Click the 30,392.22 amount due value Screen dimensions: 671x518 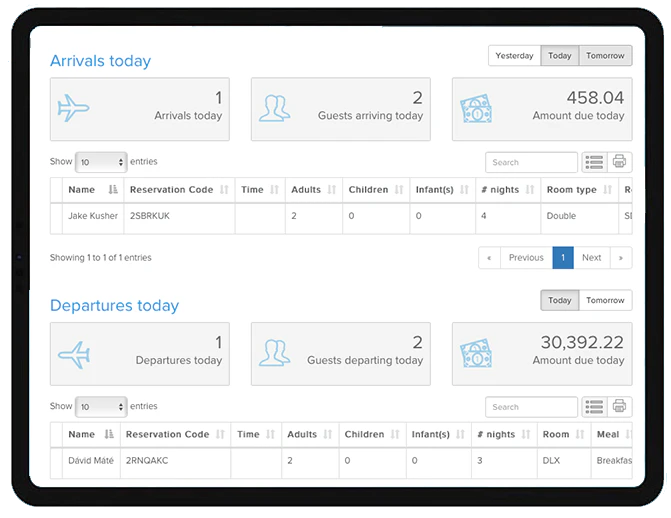582,342
